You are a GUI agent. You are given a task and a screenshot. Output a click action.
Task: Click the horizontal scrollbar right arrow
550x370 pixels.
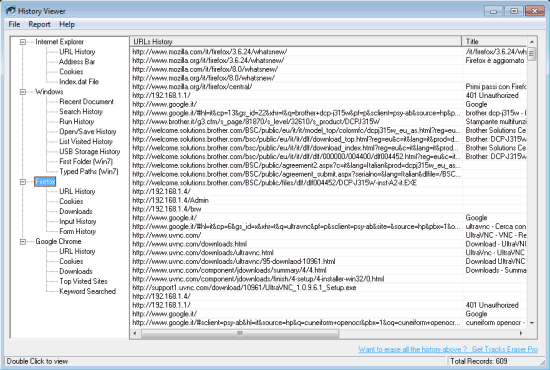coord(521,334)
